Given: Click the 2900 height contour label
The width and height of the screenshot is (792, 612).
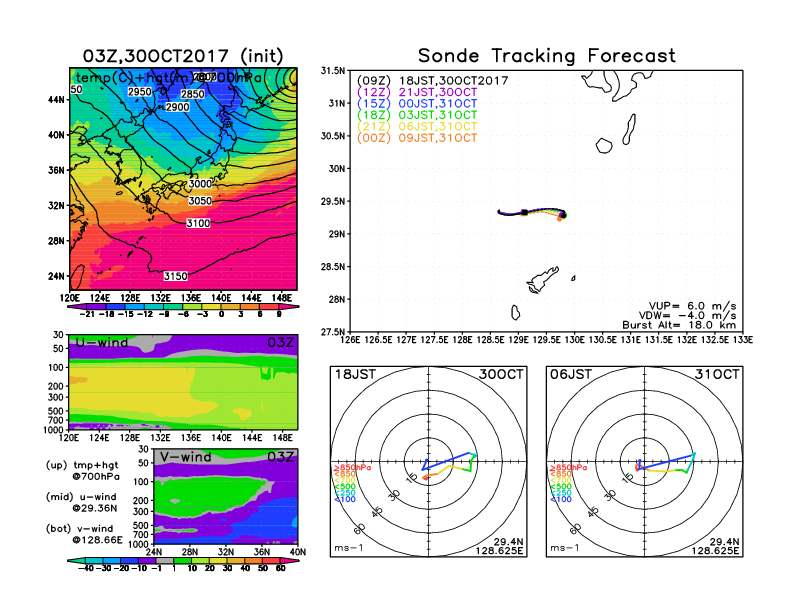Looking at the screenshot, I should tap(178, 107).
